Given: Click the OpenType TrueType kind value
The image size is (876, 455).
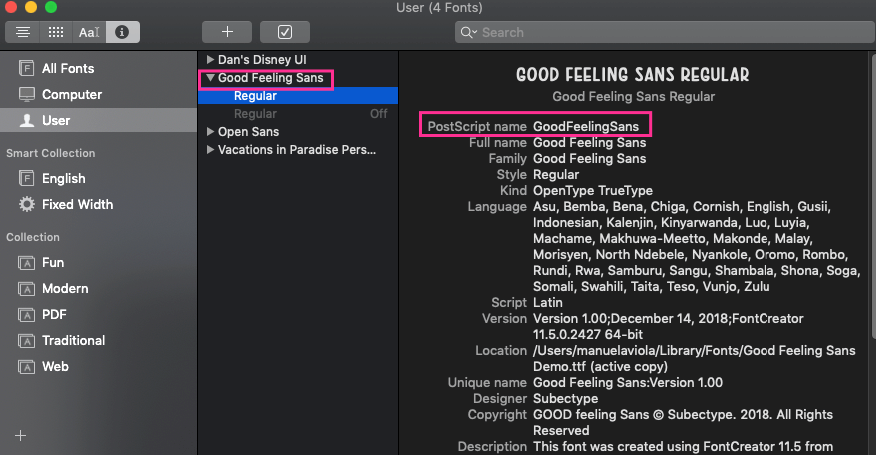Looking at the screenshot, I should coord(593,191).
